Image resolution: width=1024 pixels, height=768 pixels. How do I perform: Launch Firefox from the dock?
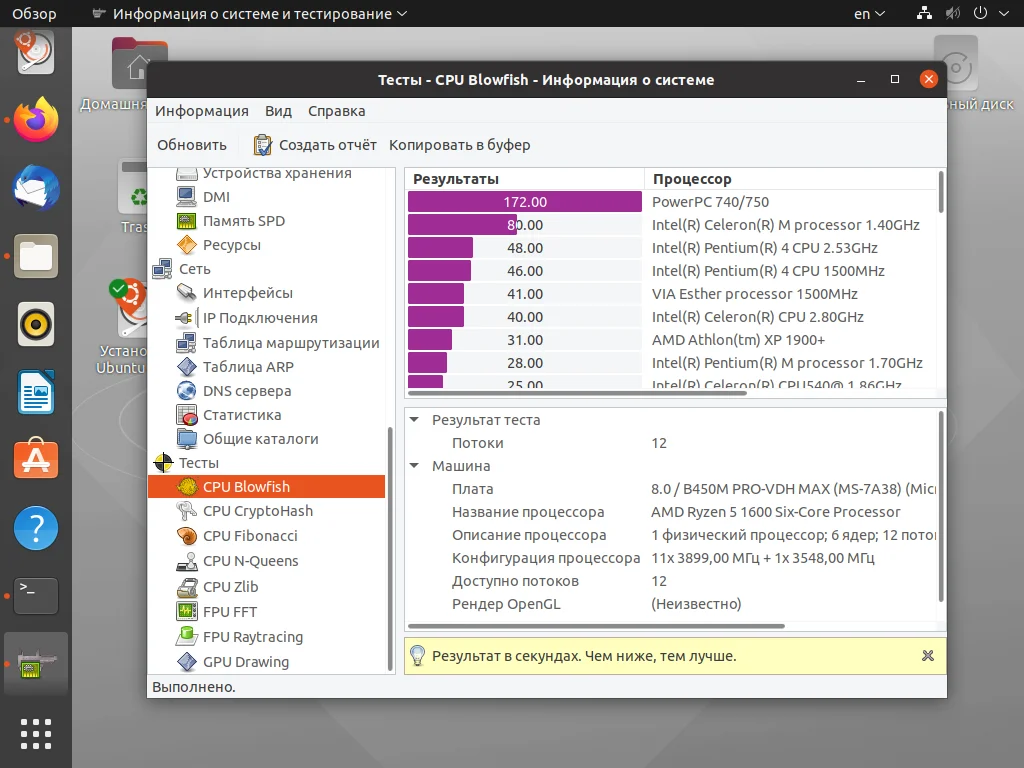35,120
